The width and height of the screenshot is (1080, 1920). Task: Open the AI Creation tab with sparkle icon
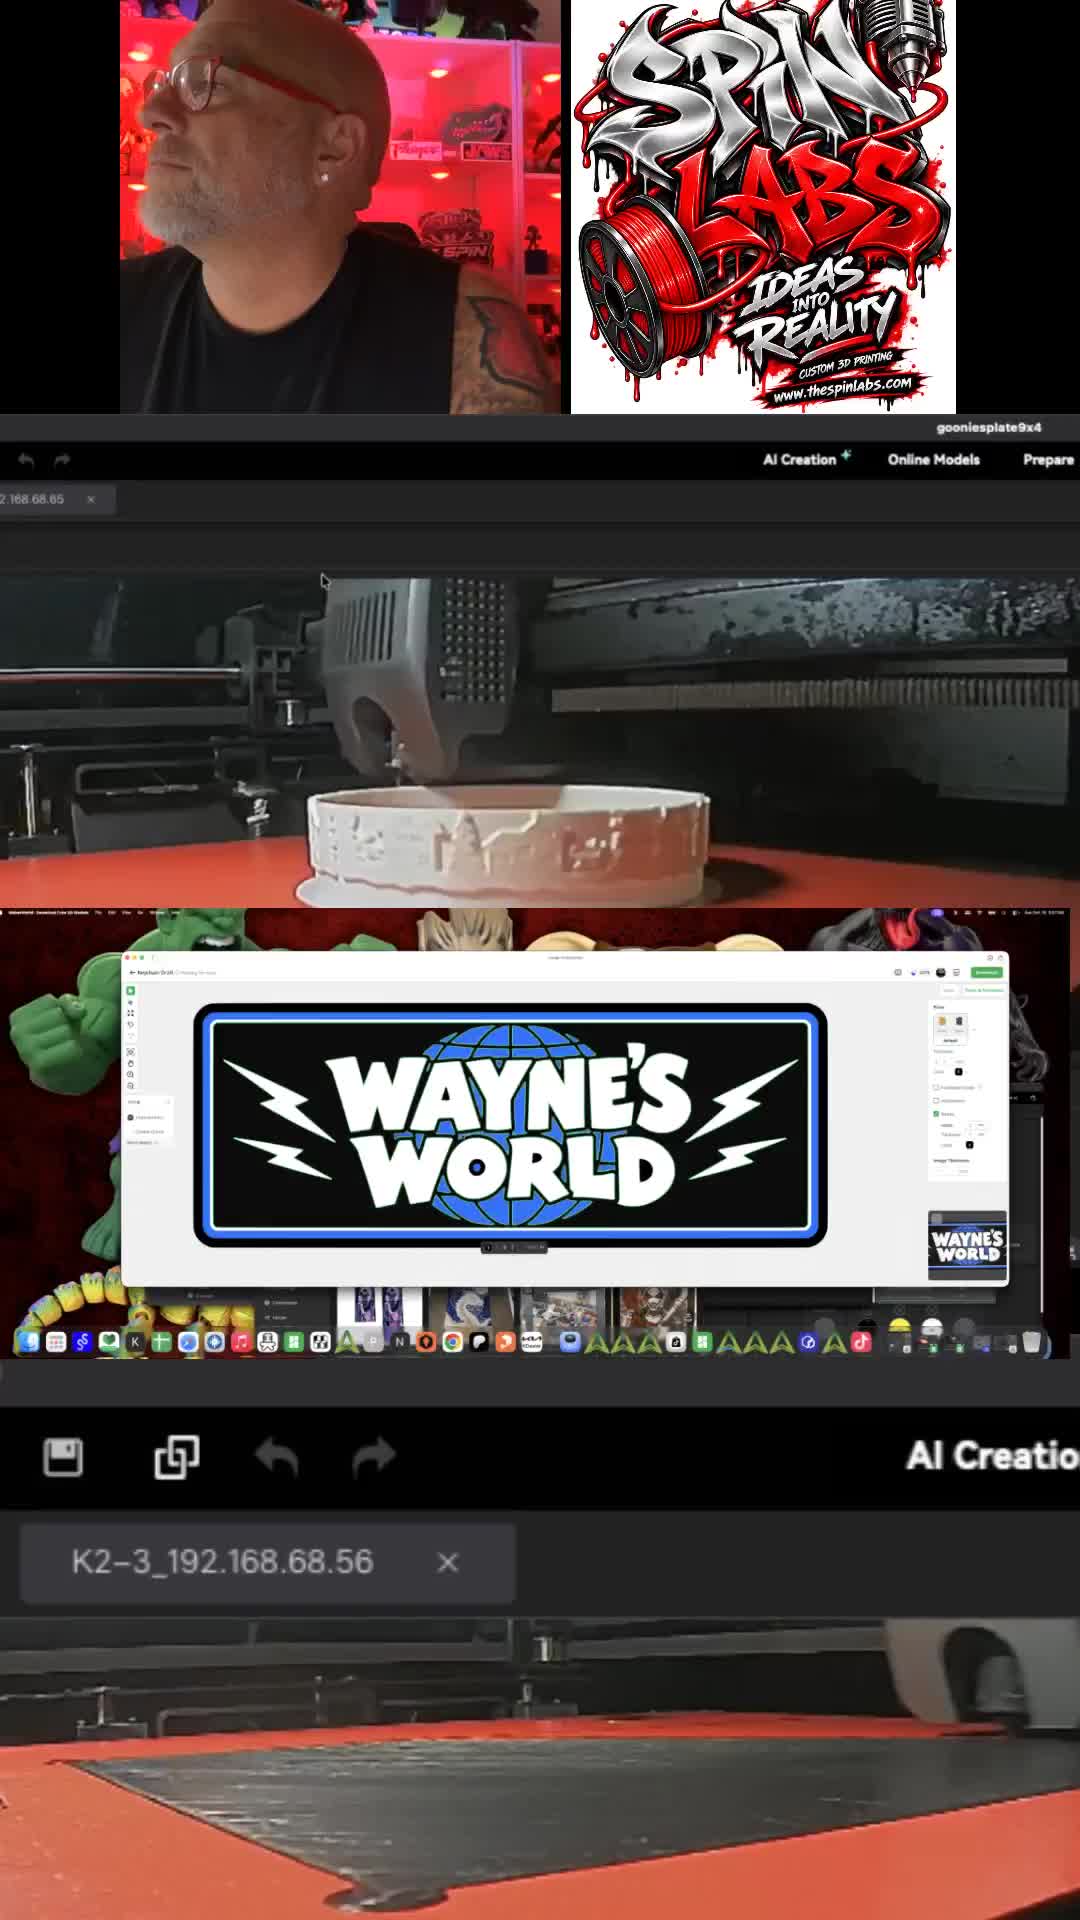pos(807,459)
